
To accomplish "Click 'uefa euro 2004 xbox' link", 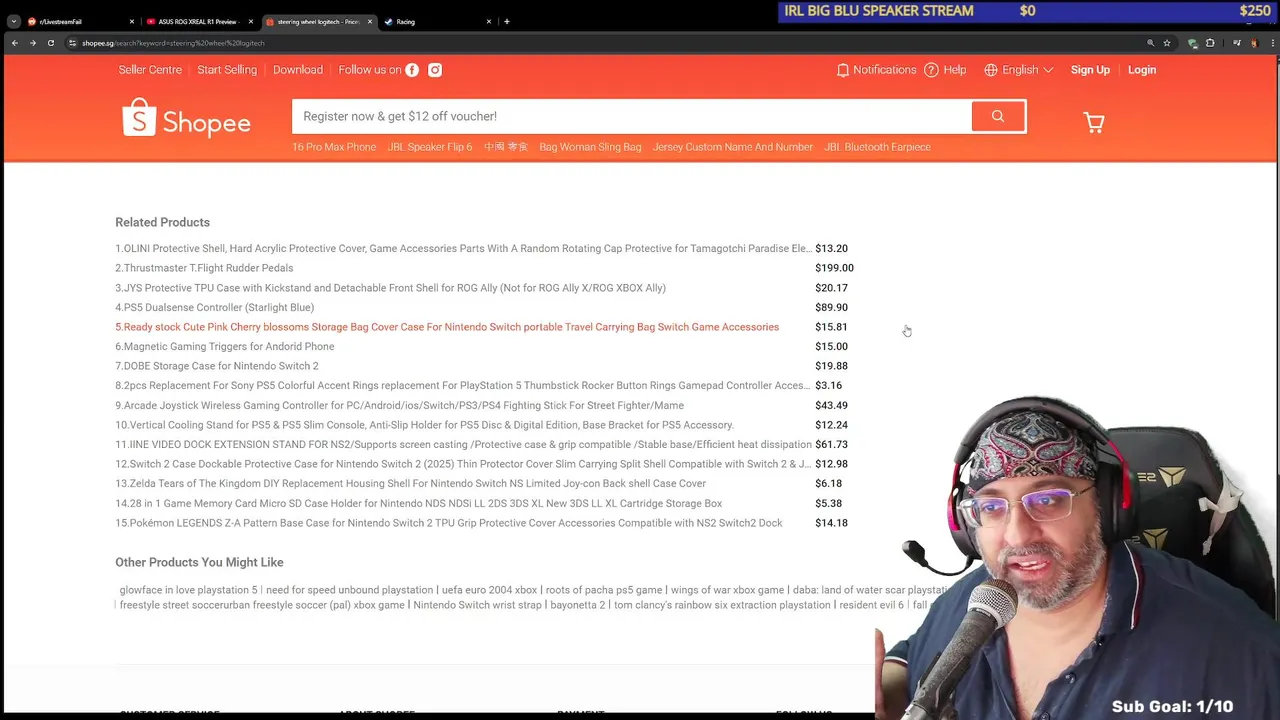I will [489, 590].
